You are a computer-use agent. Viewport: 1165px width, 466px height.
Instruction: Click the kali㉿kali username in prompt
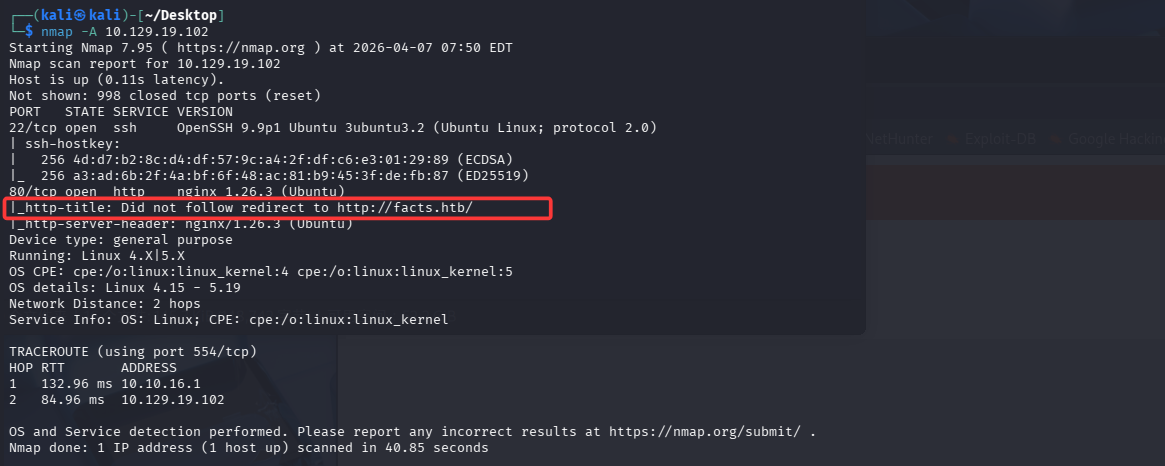pyautogui.click(x=81, y=16)
